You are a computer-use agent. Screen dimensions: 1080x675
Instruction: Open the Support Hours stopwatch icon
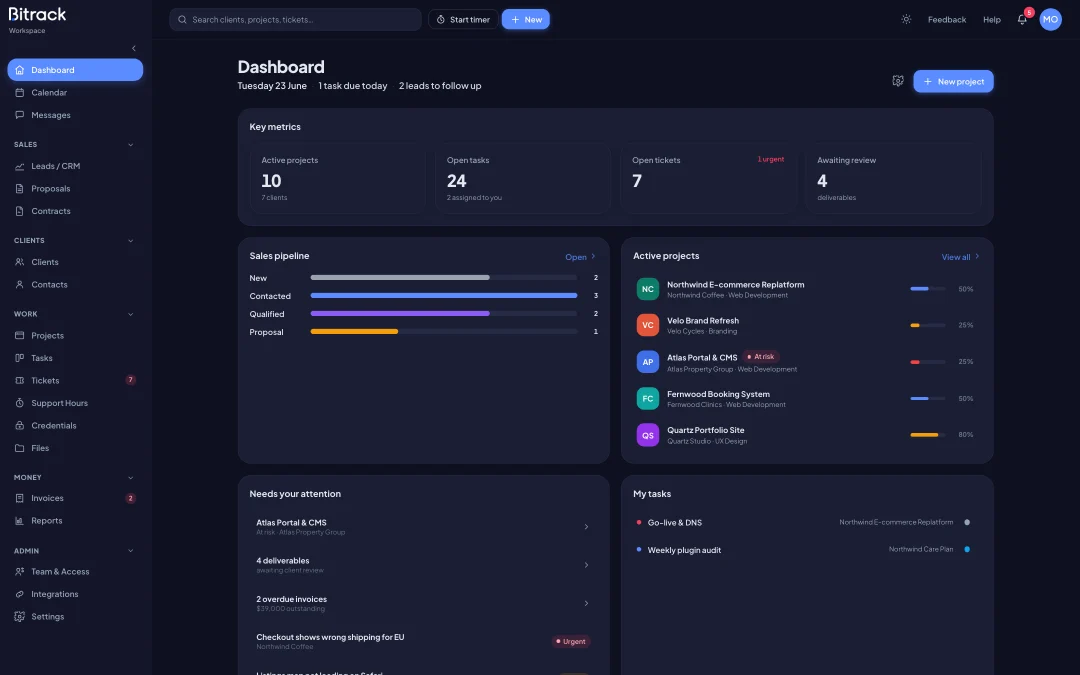[x=19, y=403]
